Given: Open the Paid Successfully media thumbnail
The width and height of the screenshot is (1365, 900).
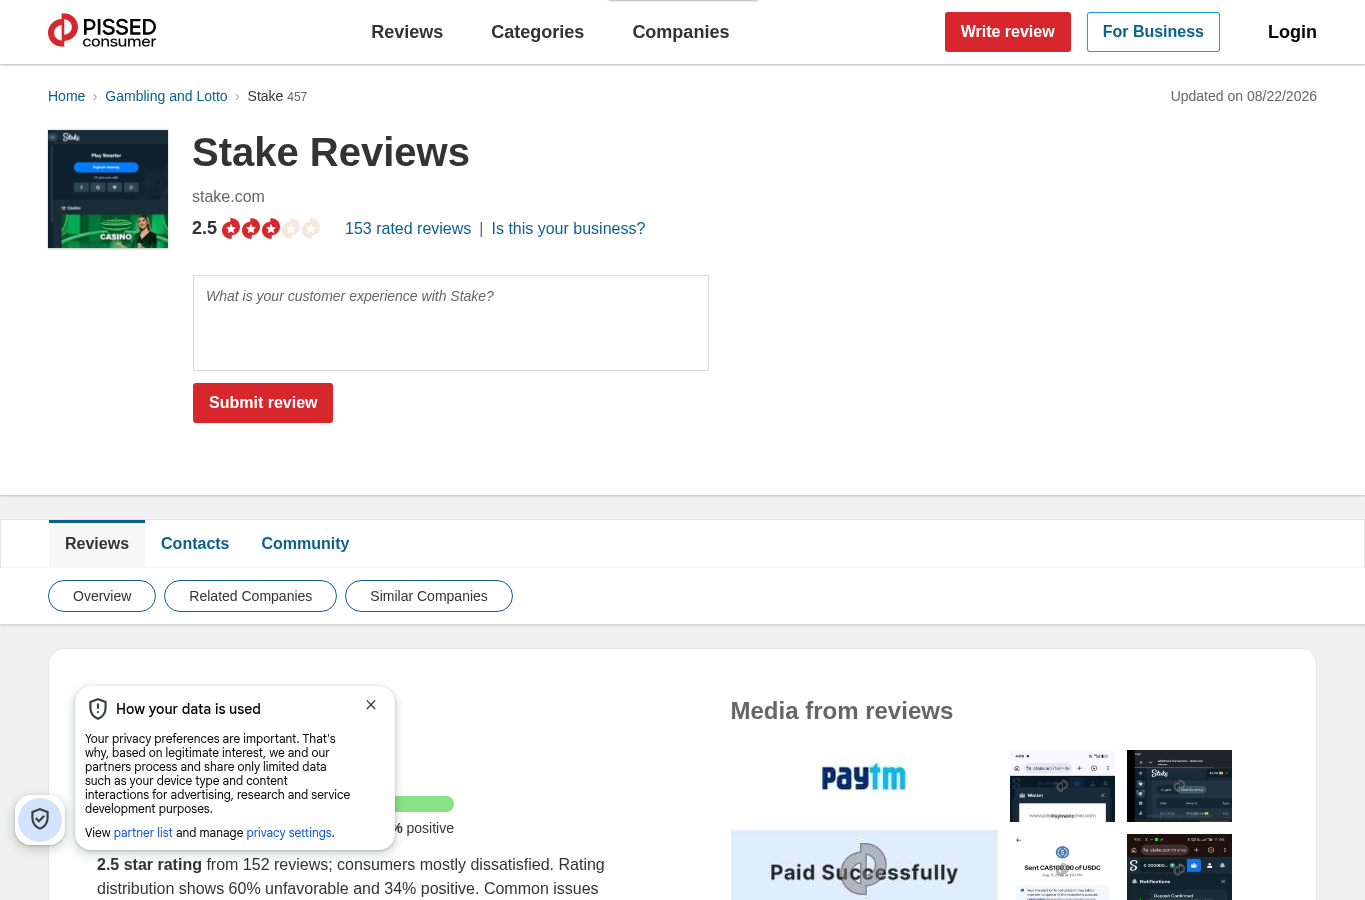Looking at the screenshot, I should (x=864, y=865).
